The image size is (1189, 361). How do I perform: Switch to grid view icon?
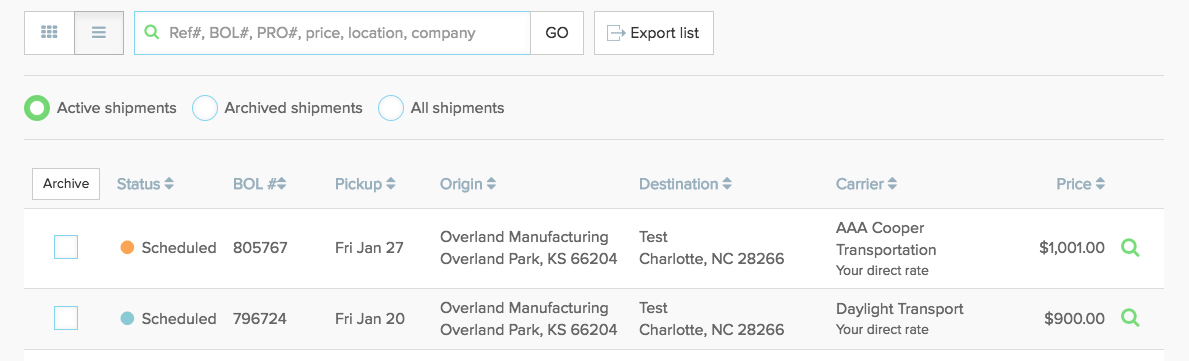click(x=49, y=33)
